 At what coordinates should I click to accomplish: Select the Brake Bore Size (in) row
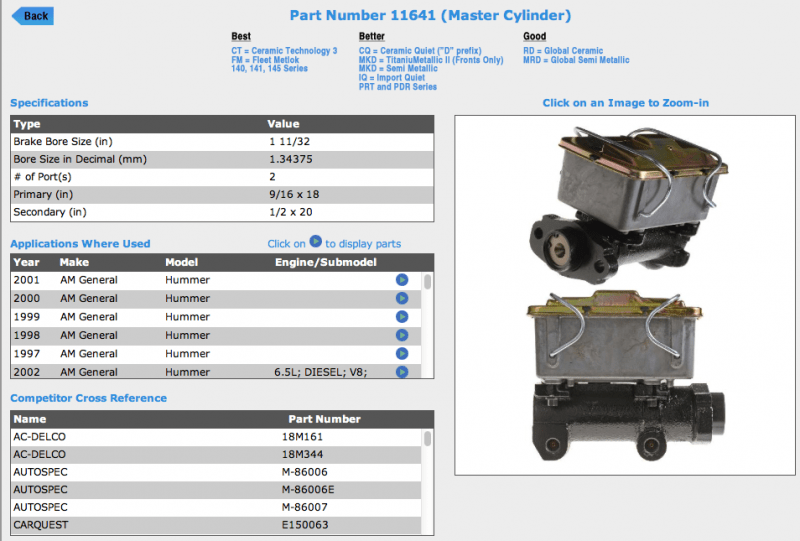pyautogui.click(x=222, y=141)
